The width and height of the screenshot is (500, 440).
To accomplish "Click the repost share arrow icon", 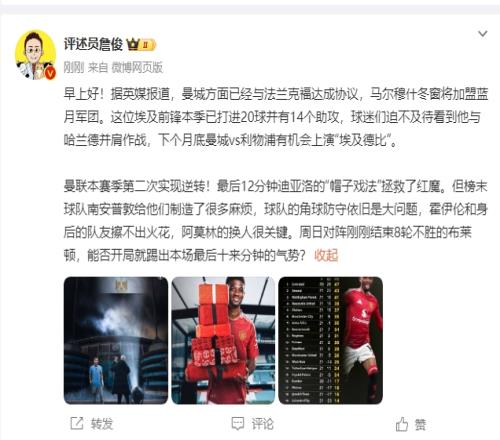I will 77,424.
